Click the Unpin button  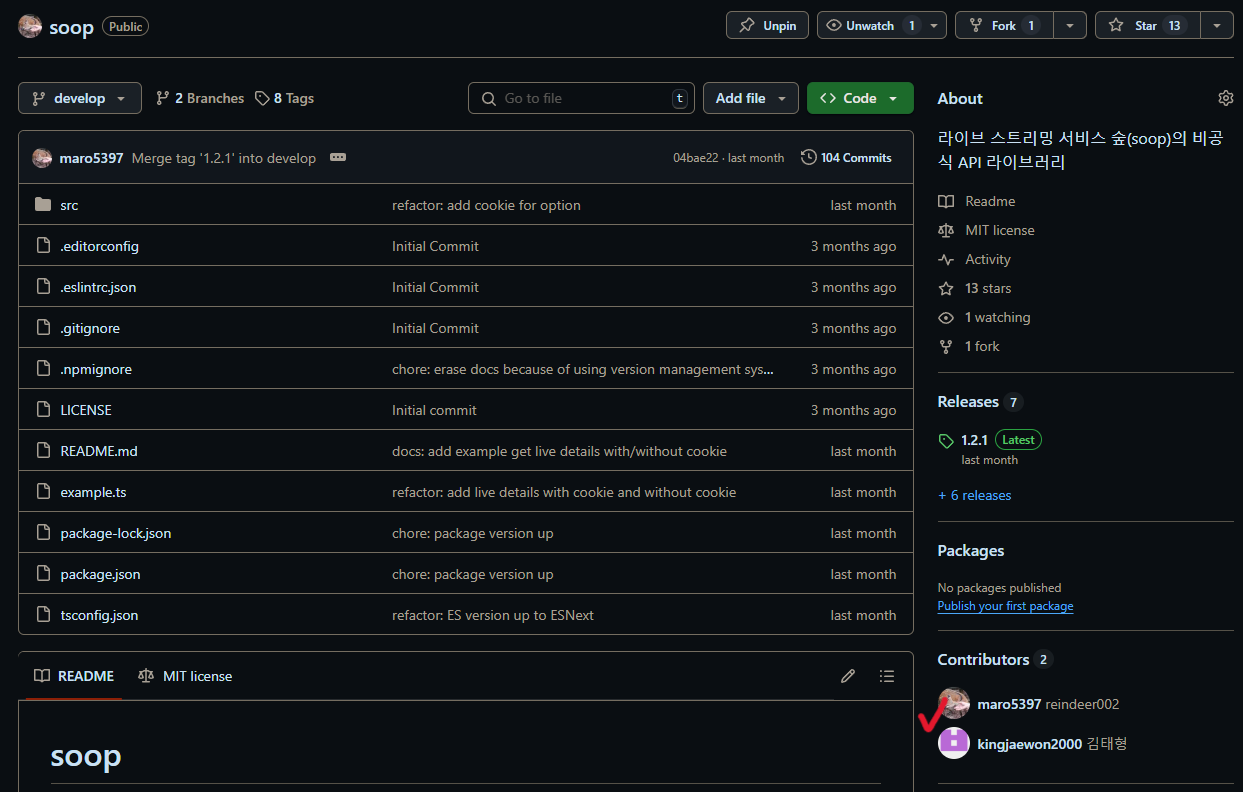[x=767, y=26]
